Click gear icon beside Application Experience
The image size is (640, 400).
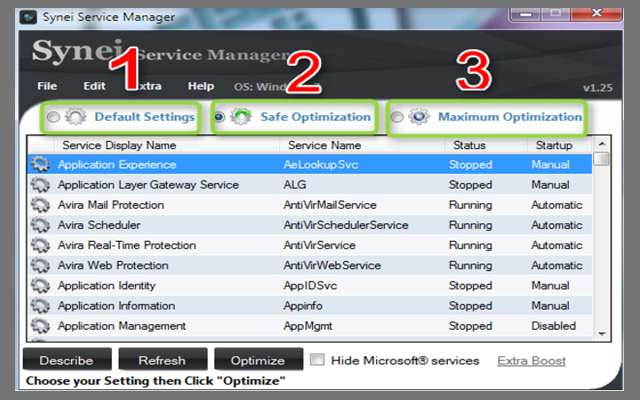40,164
